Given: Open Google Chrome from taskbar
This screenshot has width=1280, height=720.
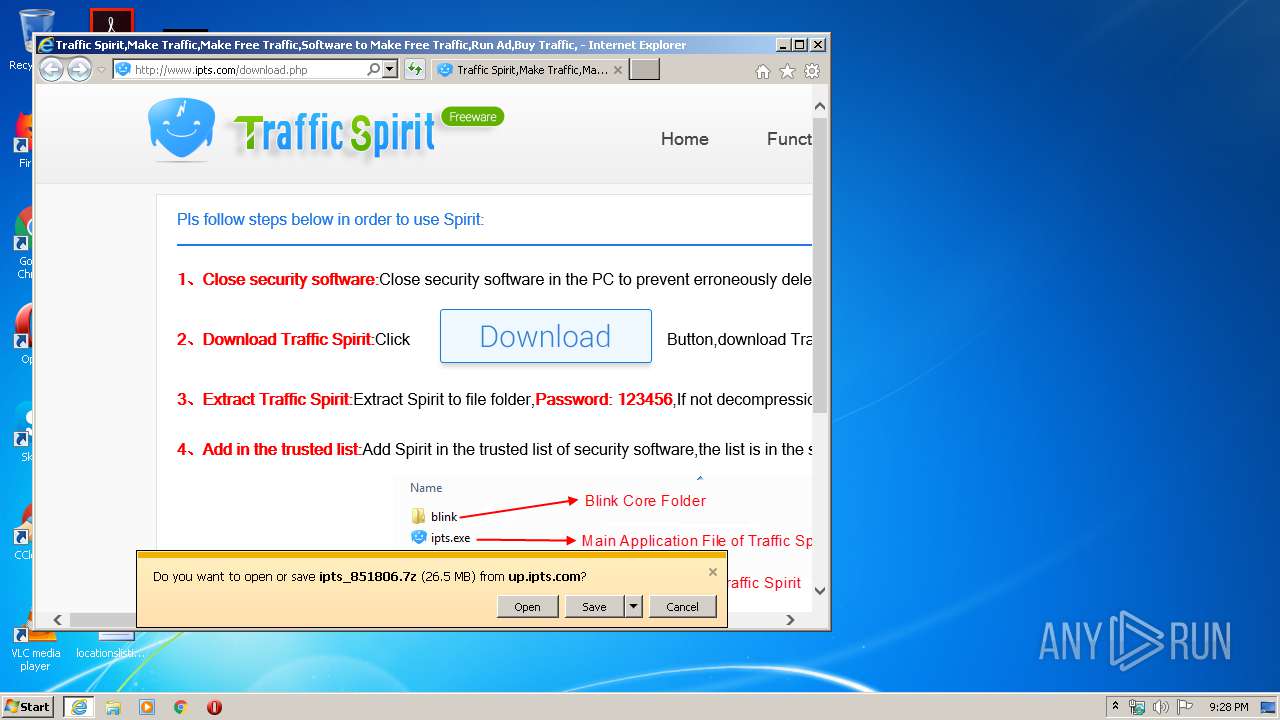Looking at the screenshot, I should [x=180, y=707].
